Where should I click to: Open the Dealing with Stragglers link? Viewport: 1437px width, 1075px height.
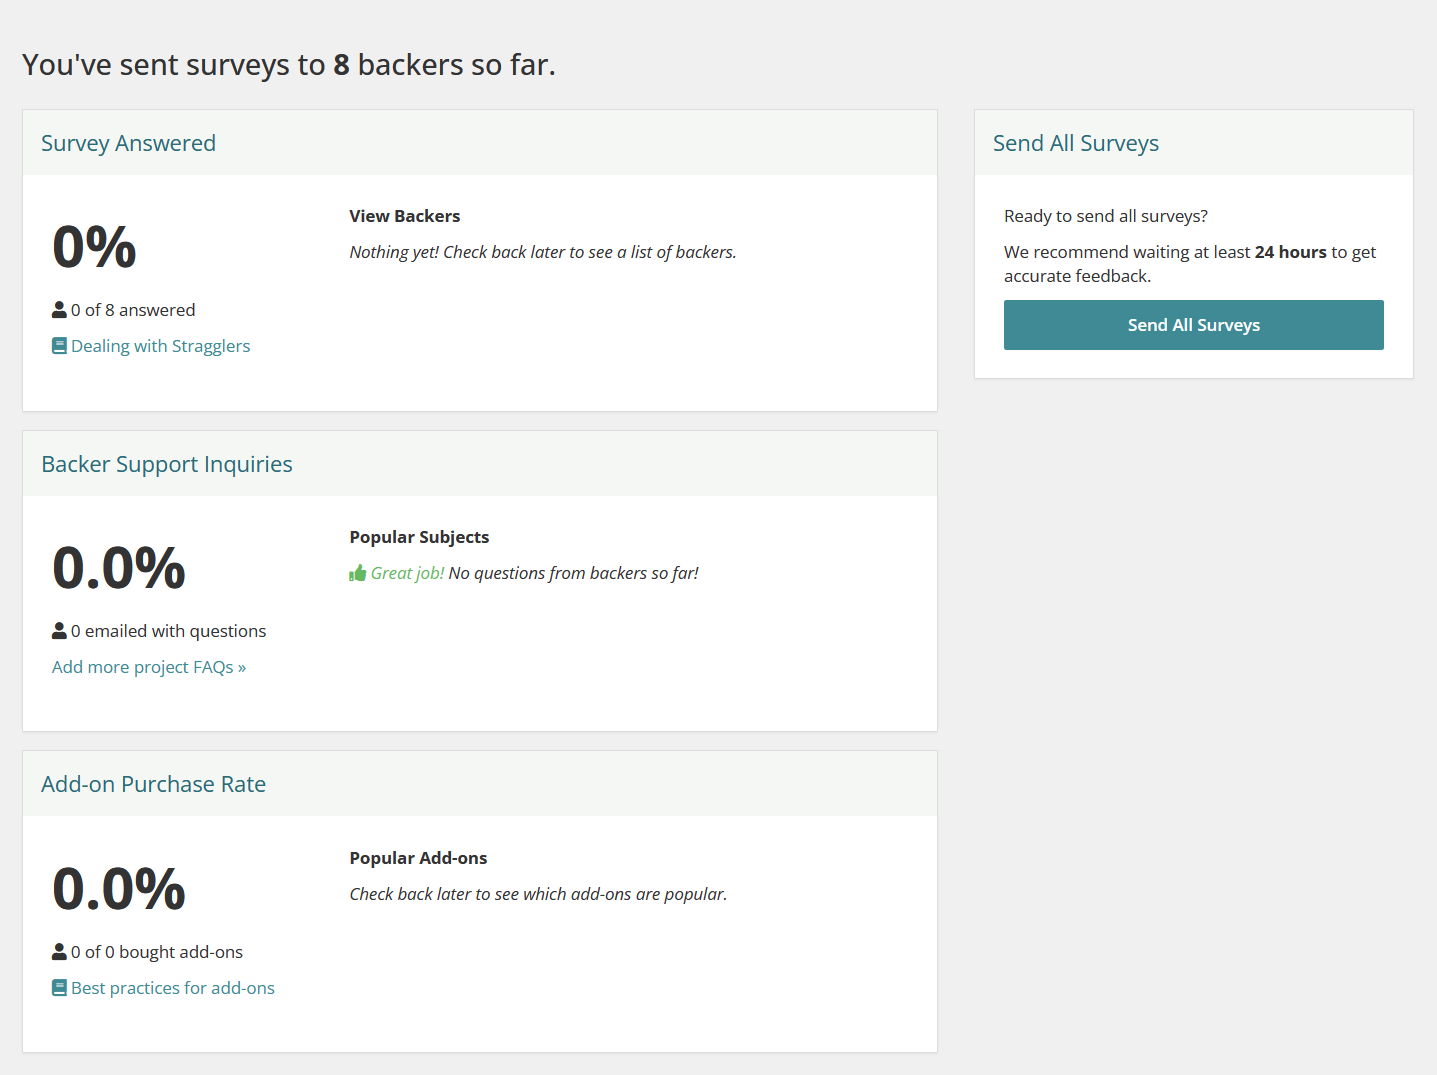coord(160,346)
